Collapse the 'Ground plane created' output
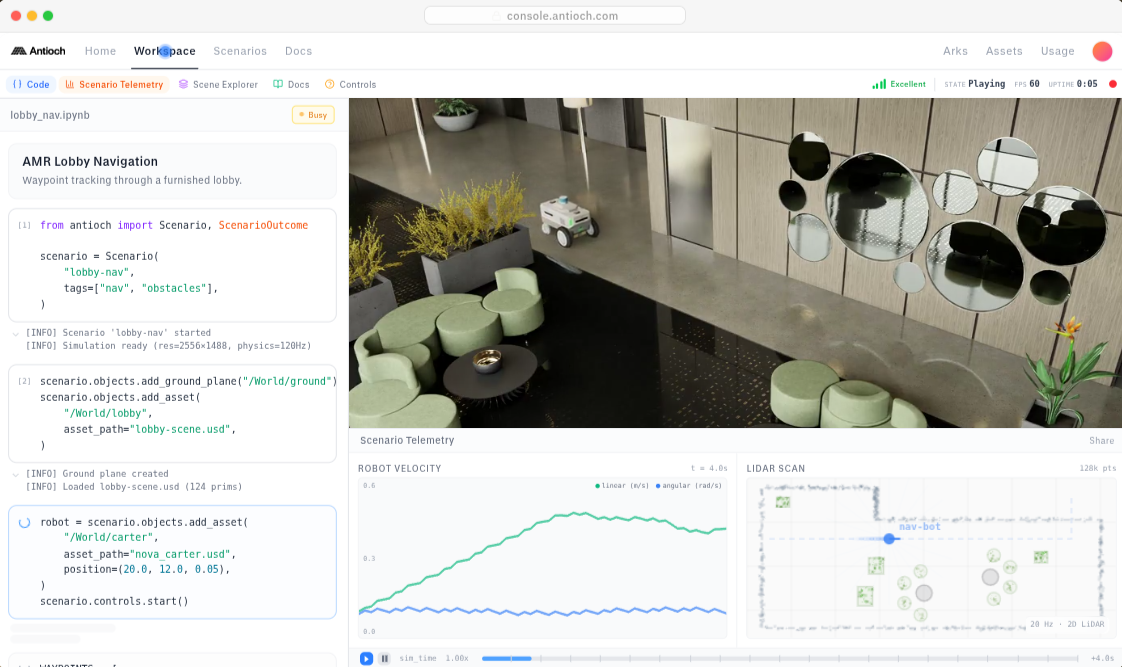 [15, 474]
